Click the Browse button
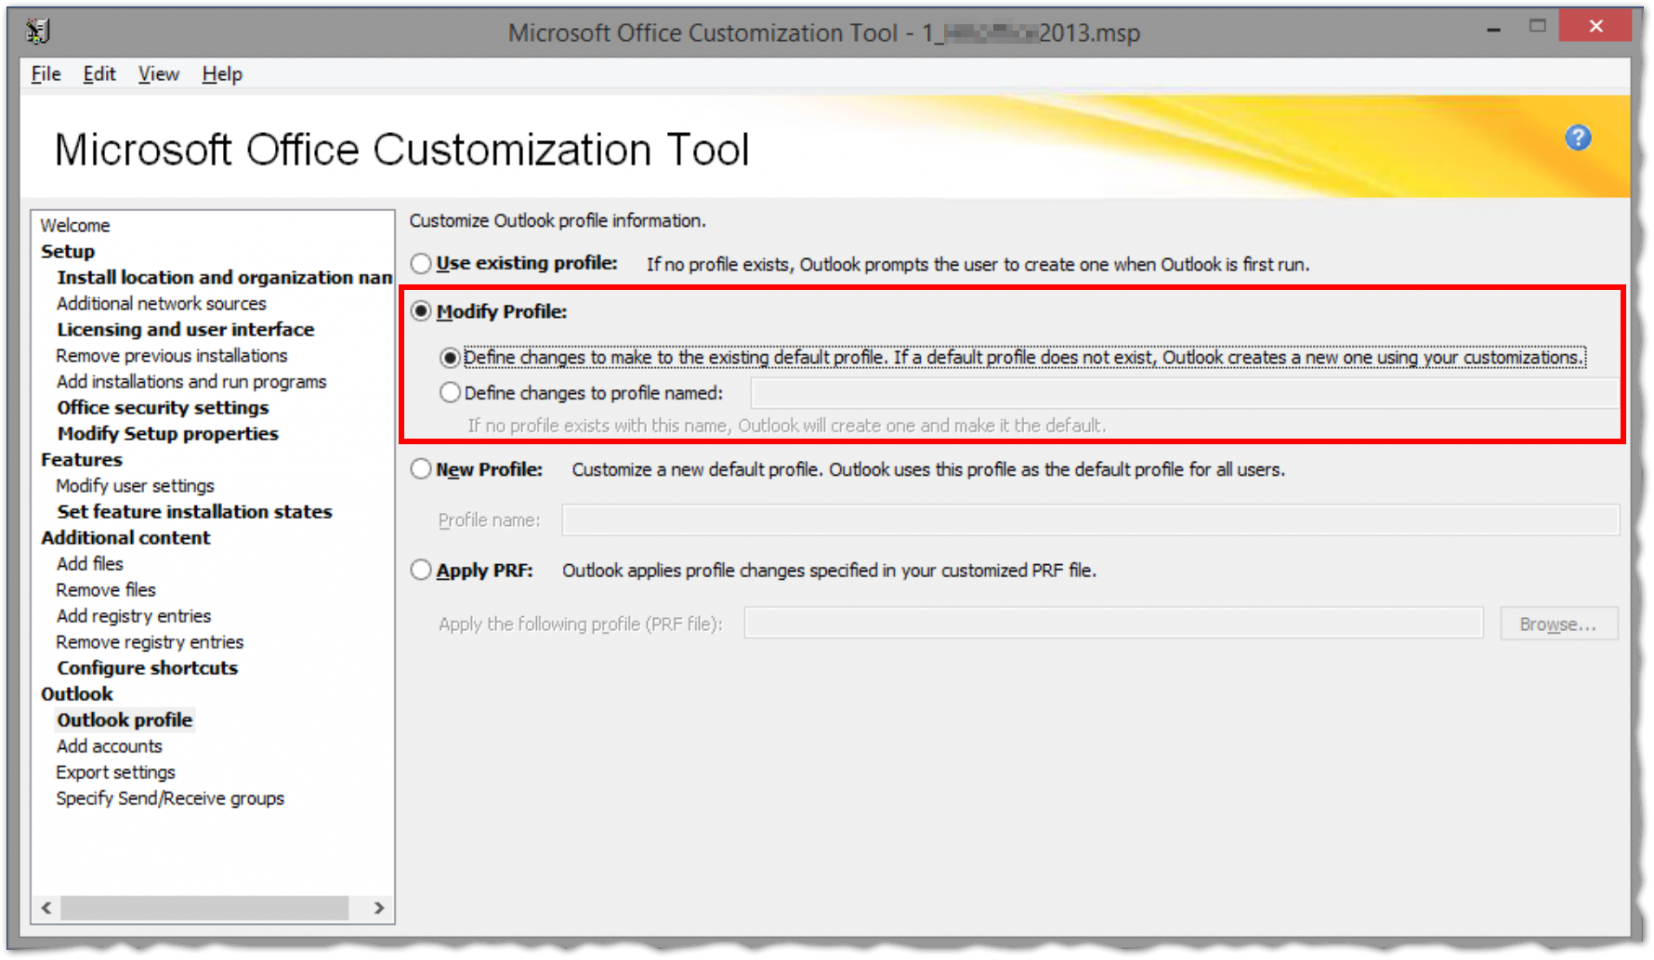Screen dimensions: 1654x960 coord(1558,624)
